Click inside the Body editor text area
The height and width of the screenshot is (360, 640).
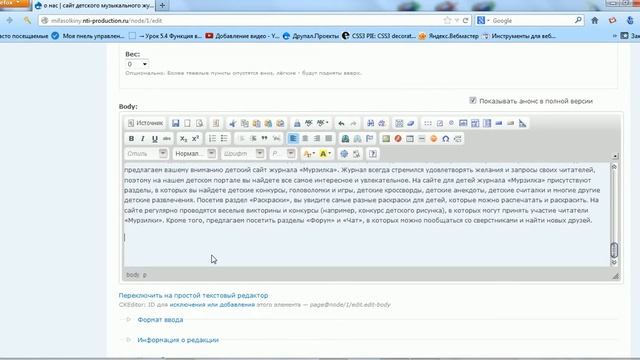click(367, 215)
